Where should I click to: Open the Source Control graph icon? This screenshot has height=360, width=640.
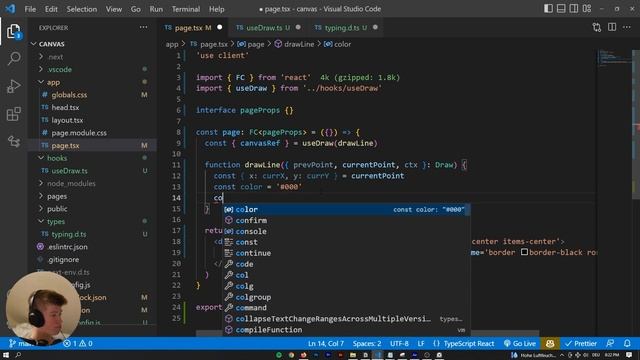(13, 141)
